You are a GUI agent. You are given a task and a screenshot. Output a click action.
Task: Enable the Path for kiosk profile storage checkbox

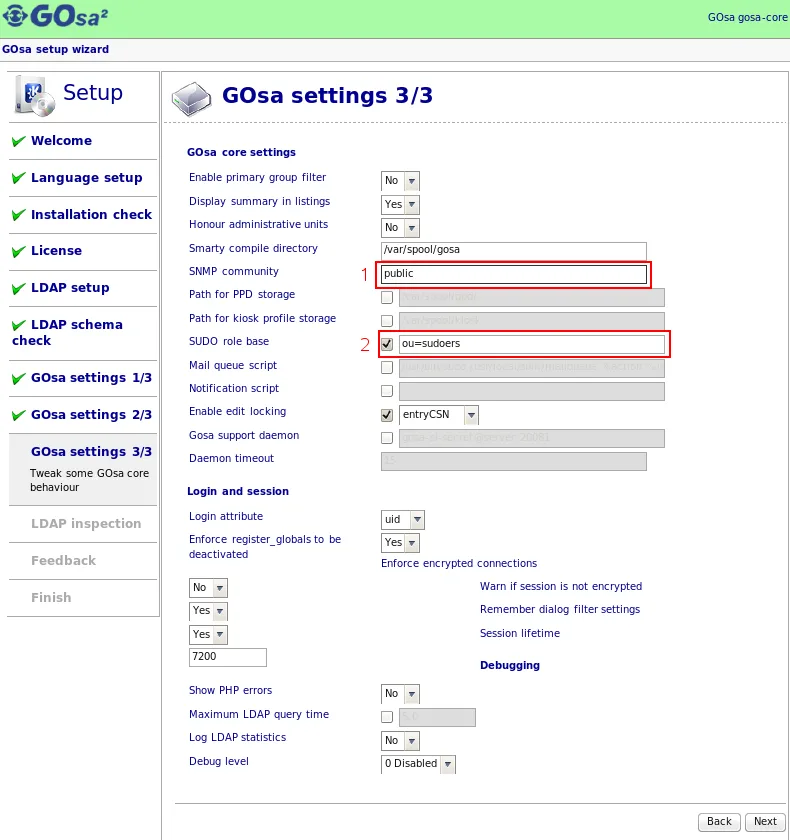pyautogui.click(x=387, y=321)
